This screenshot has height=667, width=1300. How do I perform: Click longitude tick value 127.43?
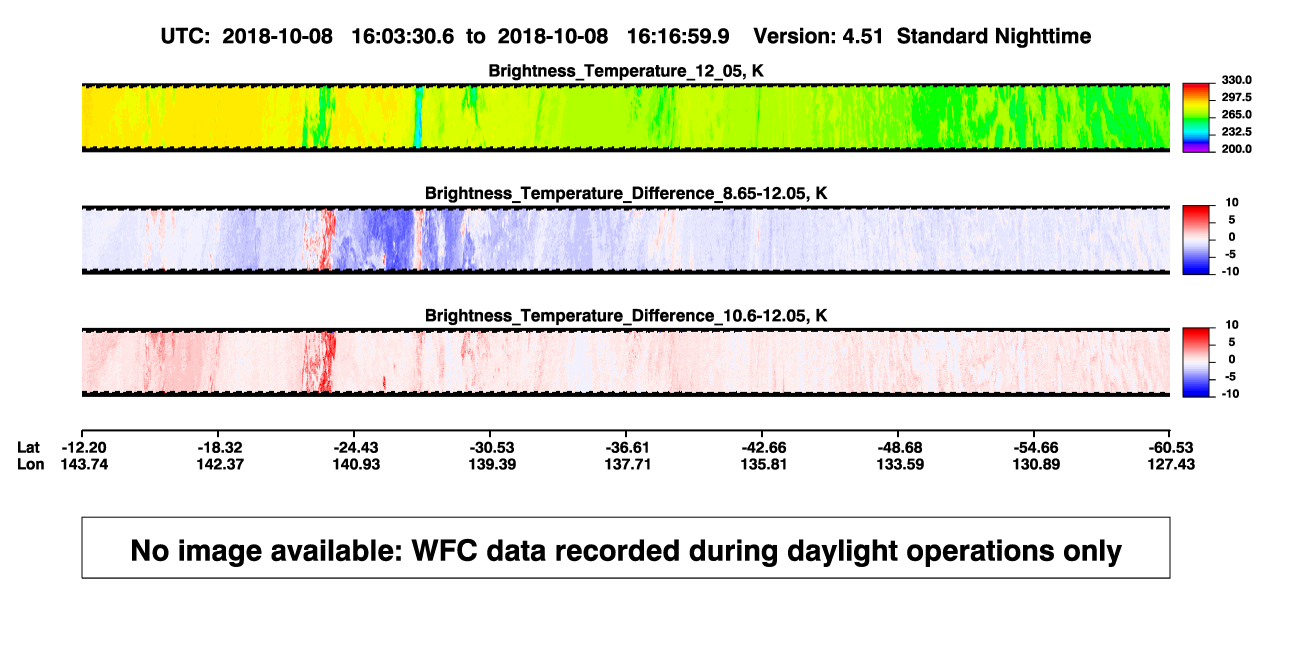click(x=1172, y=464)
